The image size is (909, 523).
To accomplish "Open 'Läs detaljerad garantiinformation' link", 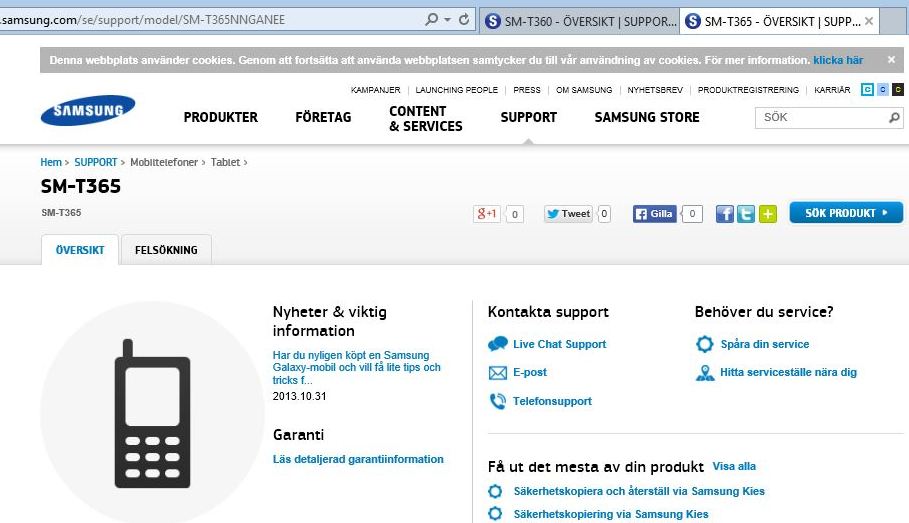I will pyautogui.click(x=358, y=459).
